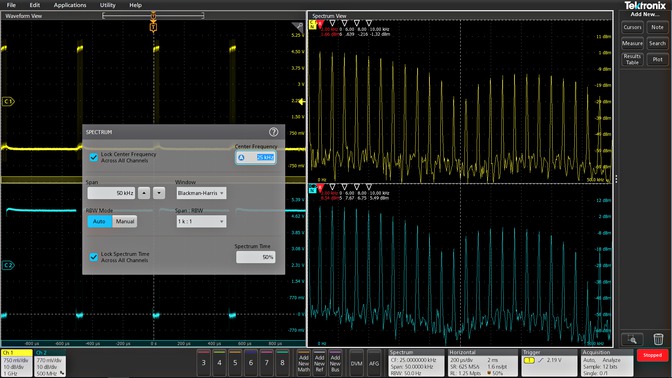Open the Ch 1 settings badge
This screenshot has height=378, width=672.
pos(17,363)
